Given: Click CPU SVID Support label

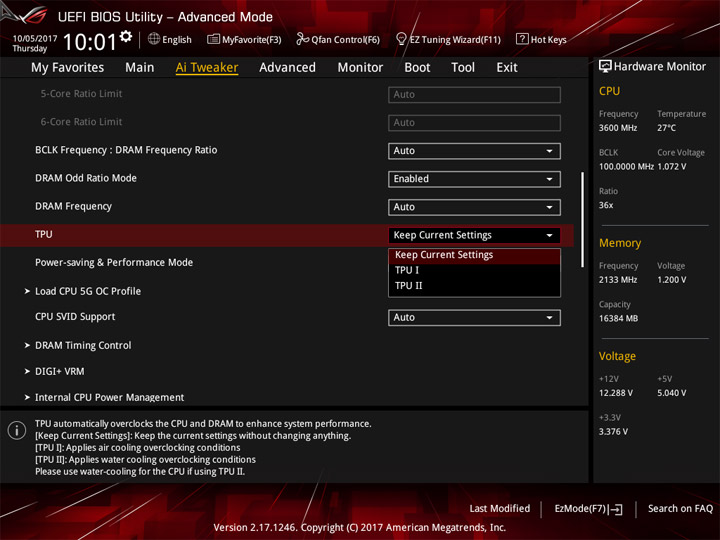Looking at the screenshot, I should 75,317.
